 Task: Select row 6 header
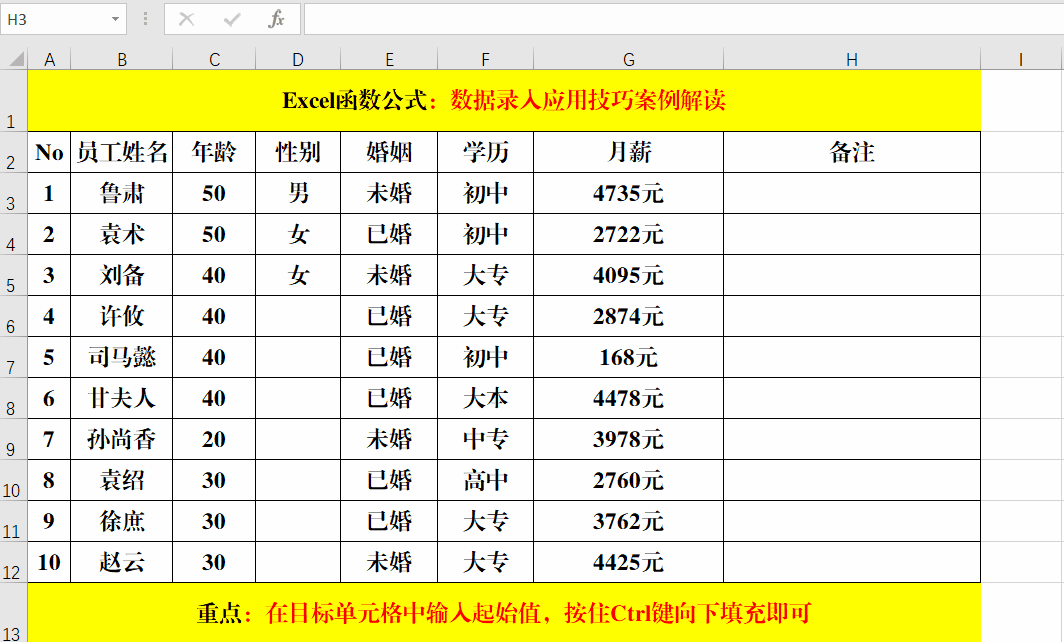pos(14,316)
